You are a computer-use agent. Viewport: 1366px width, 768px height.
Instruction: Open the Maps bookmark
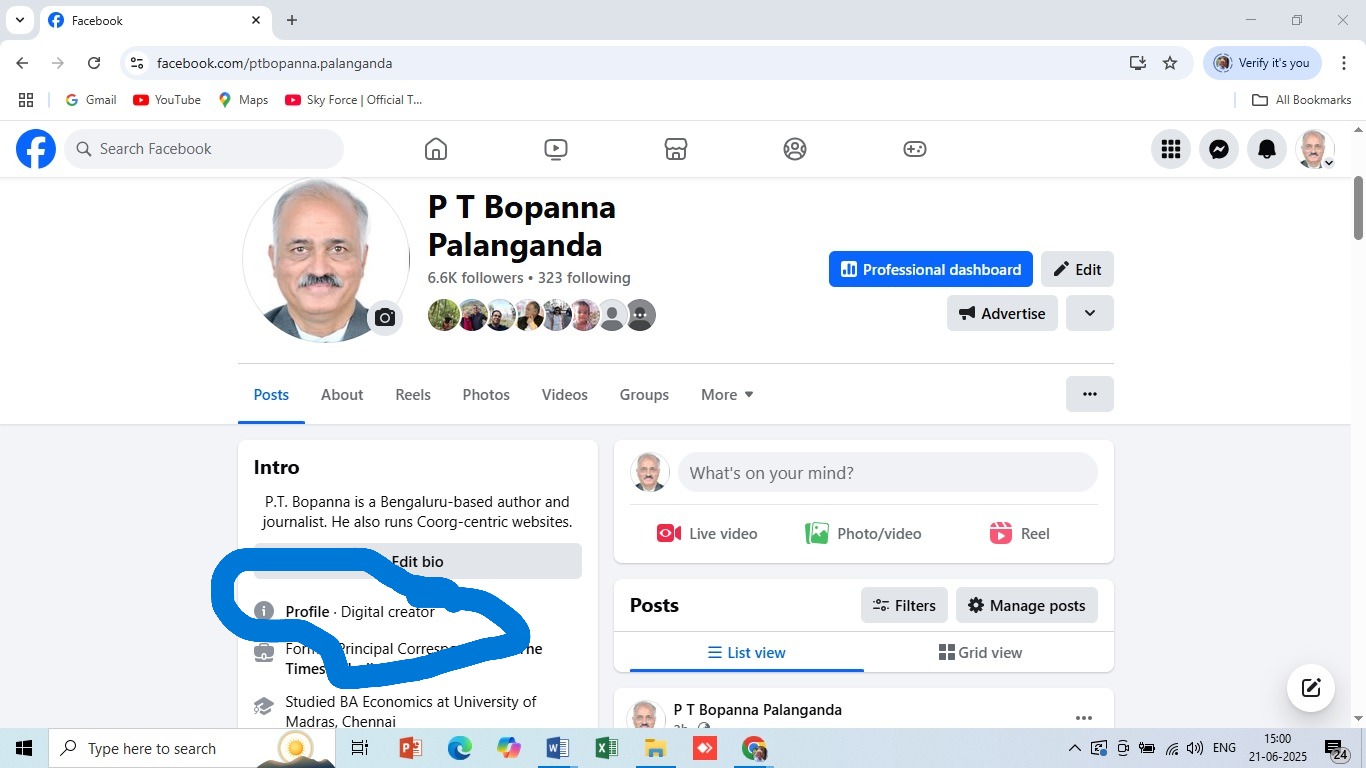coord(243,100)
